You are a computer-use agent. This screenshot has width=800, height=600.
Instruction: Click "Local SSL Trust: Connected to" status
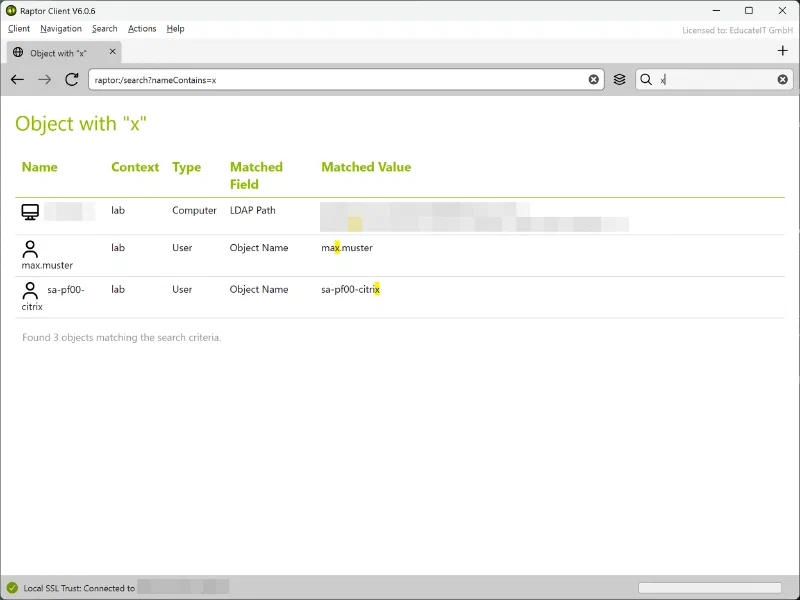[79, 588]
